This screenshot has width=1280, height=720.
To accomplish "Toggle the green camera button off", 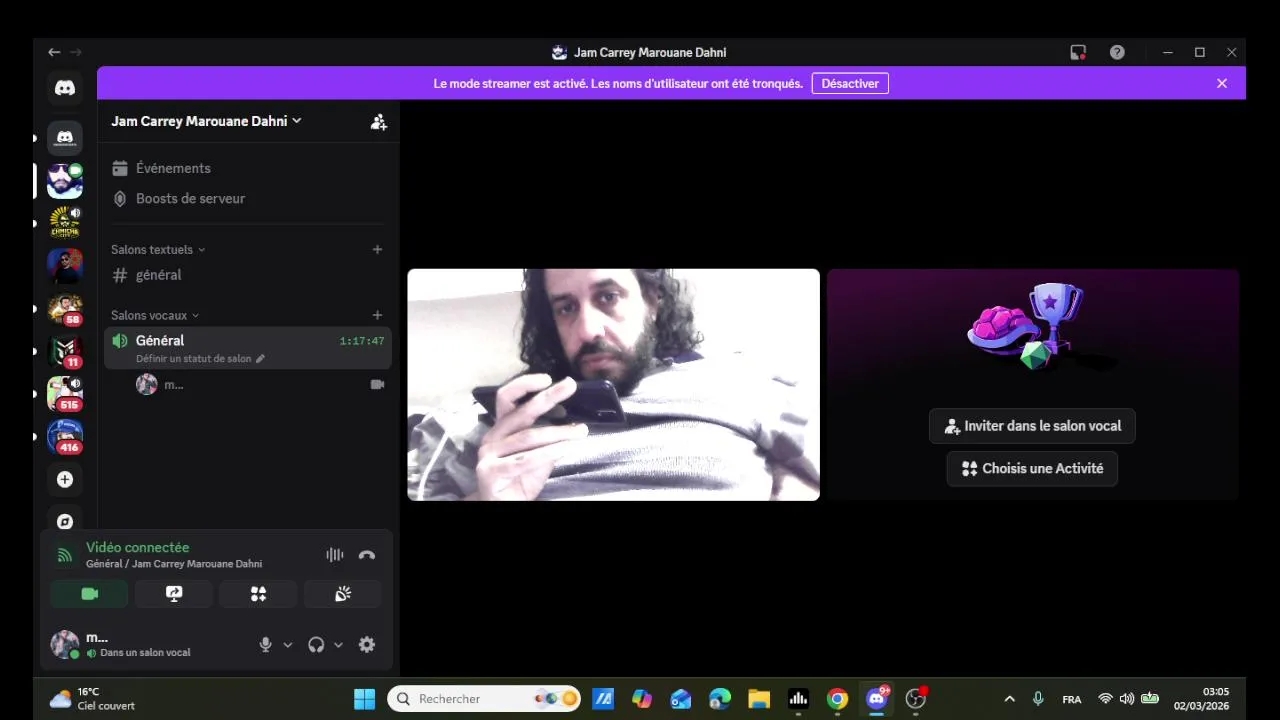I will pos(89,594).
